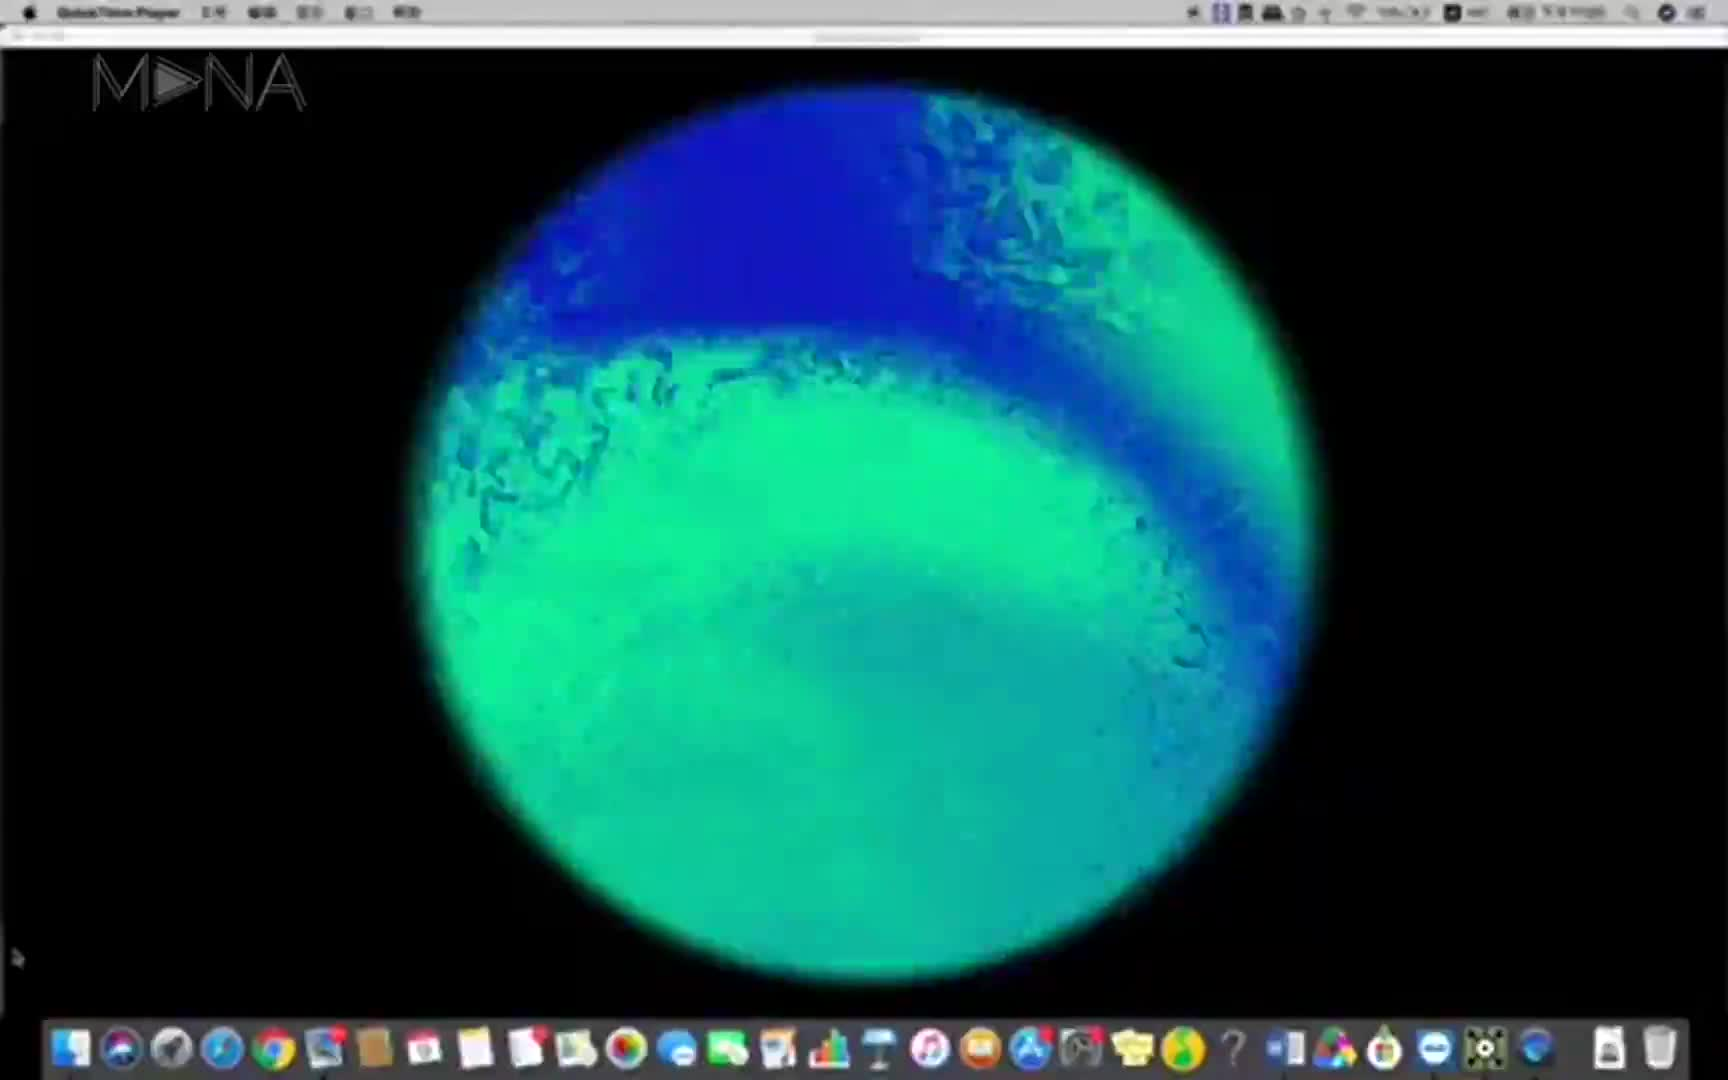This screenshot has width=1728, height=1080.
Task: Open Spotlight search magnifier in menu bar
Action: [1632, 12]
